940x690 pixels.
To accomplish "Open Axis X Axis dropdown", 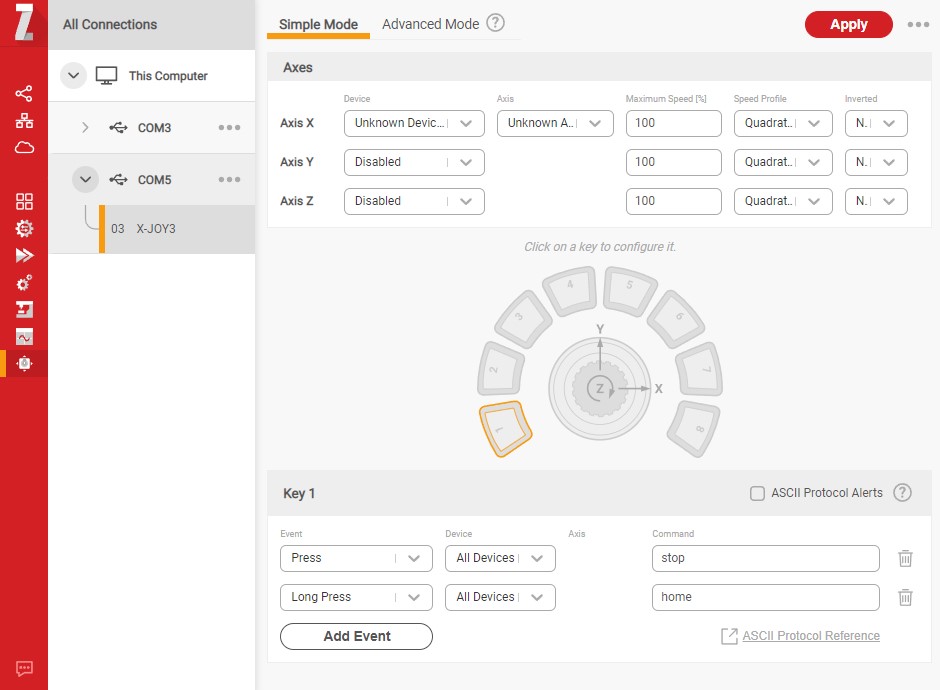I will 555,123.
